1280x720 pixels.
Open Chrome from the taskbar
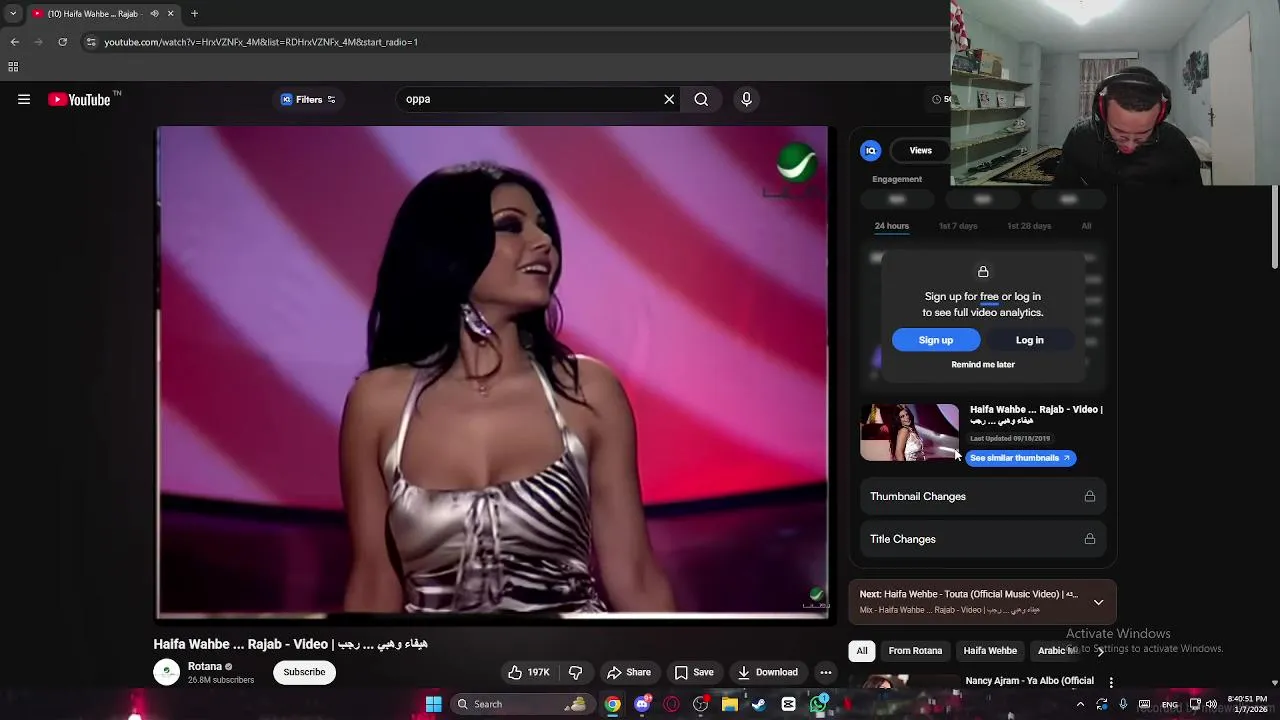612,704
